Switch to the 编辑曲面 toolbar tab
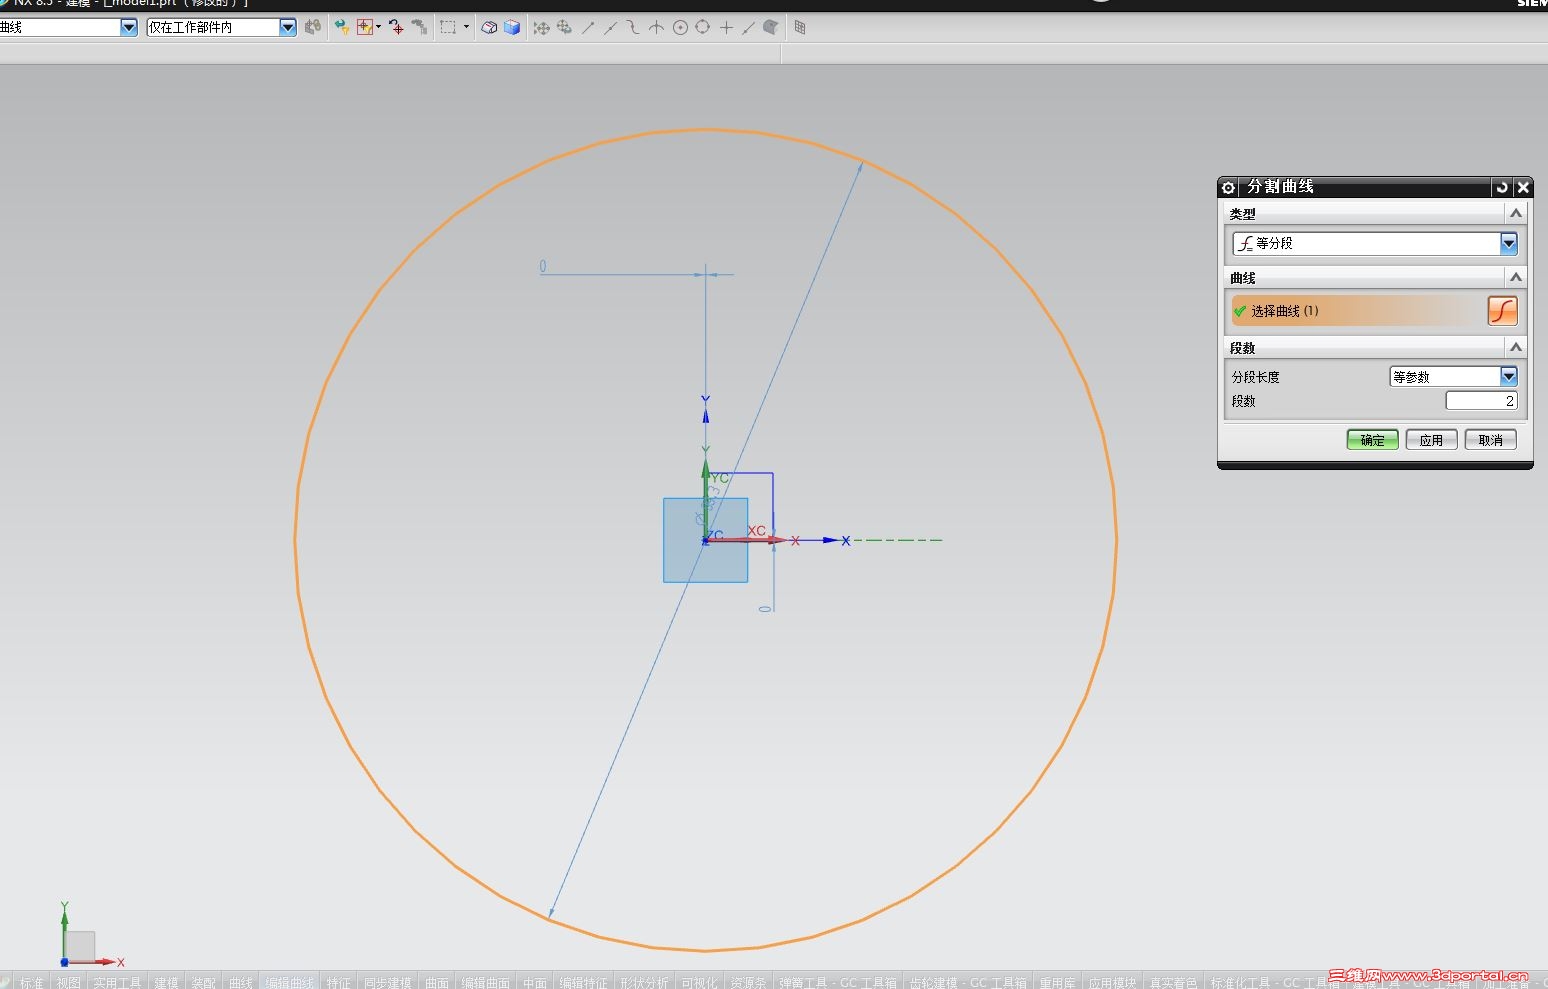The image size is (1548, 989). pyautogui.click(x=486, y=982)
